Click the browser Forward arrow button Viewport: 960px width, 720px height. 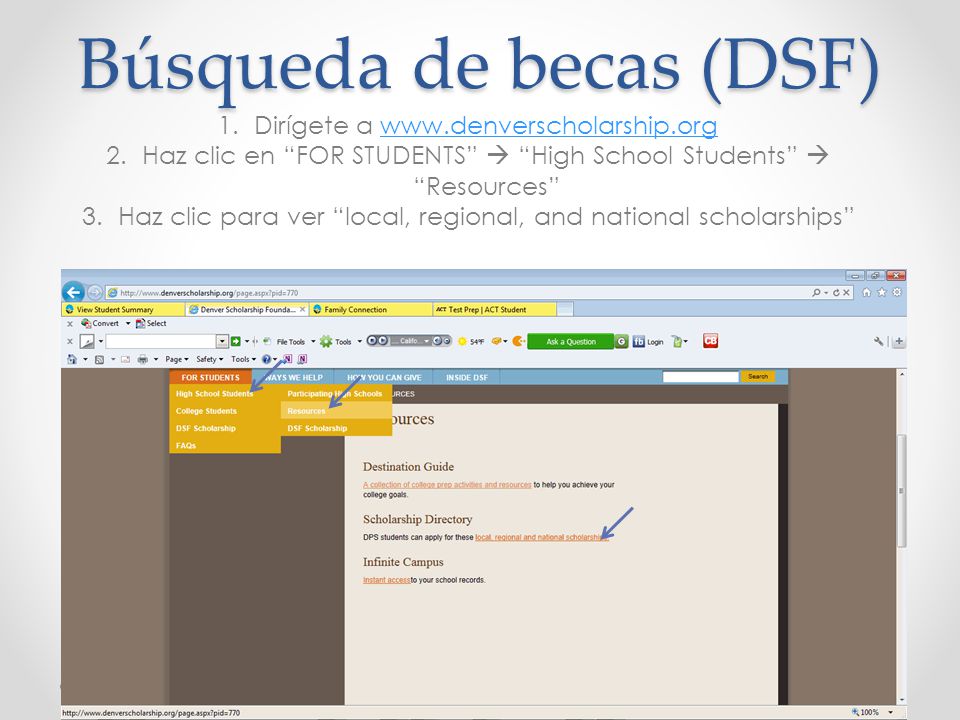click(94, 292)
